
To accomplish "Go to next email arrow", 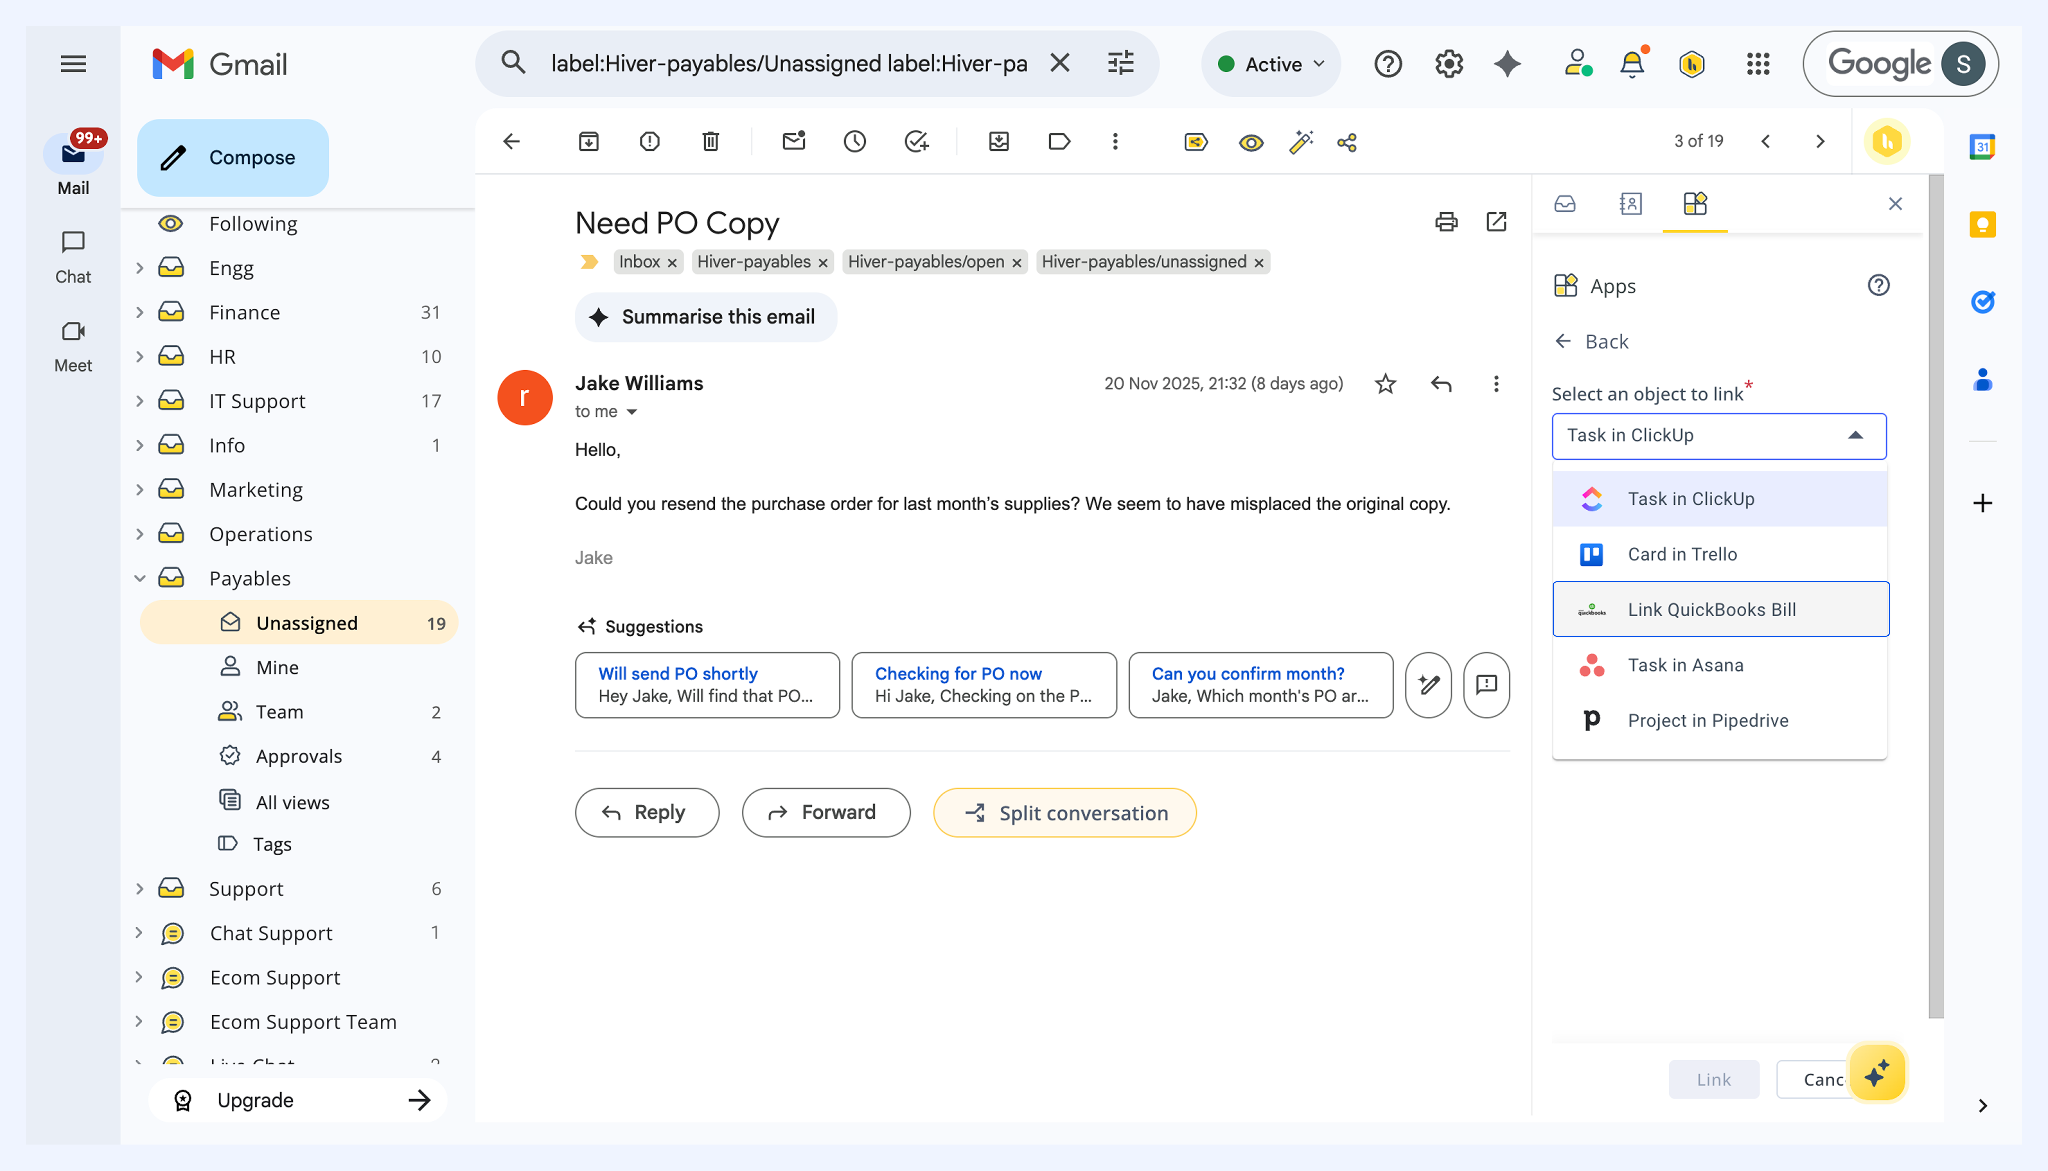I will 1820,142.
